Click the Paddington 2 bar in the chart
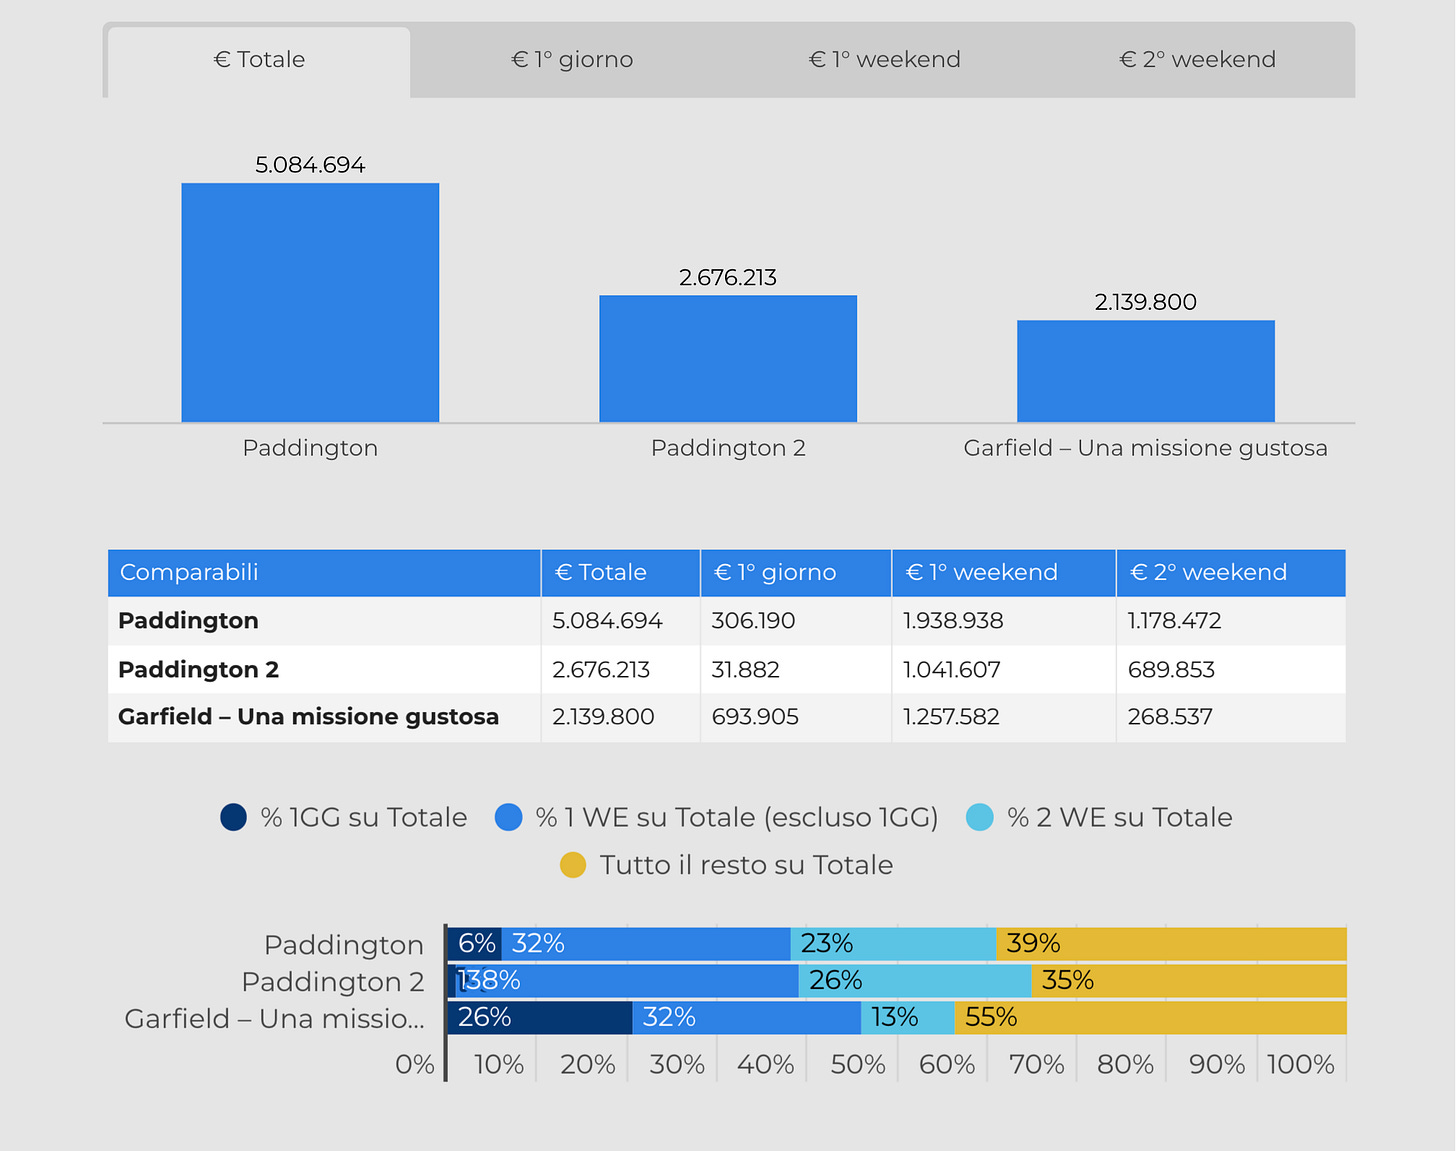 [x=728, y=359]
